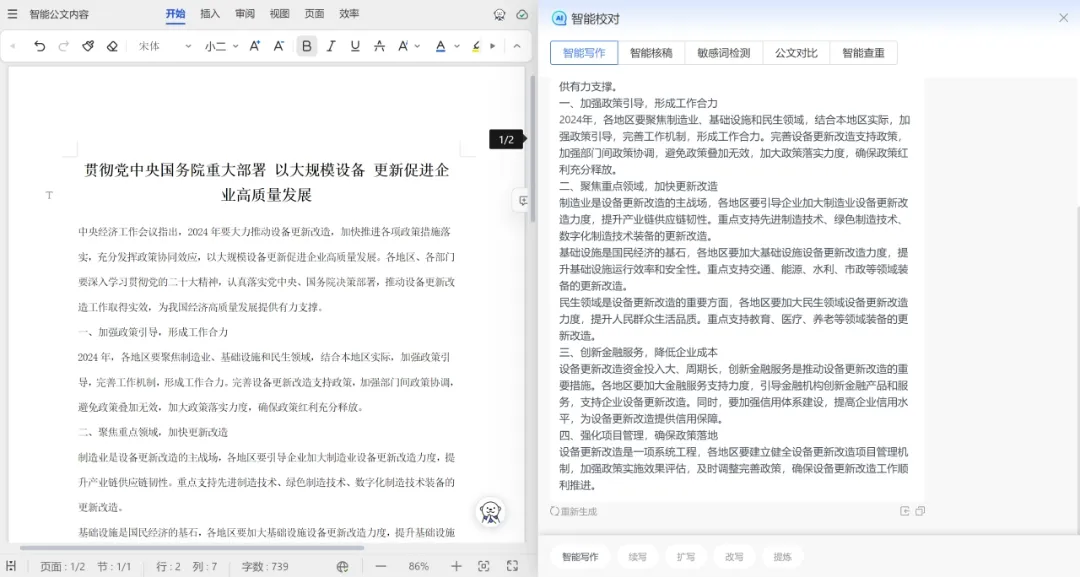Viewport: 1080px width, 577px height.
Task: Click the fullscreen icon in status bar
Action: (512, 566)
